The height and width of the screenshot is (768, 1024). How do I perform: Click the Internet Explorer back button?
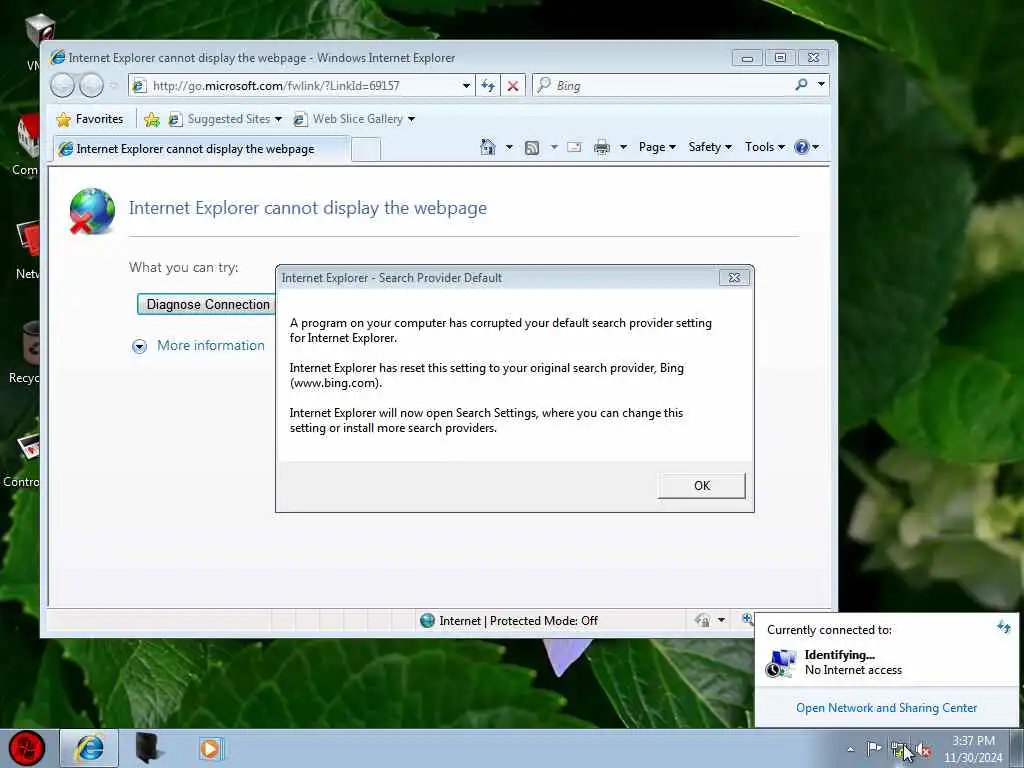tap(63, 86)
